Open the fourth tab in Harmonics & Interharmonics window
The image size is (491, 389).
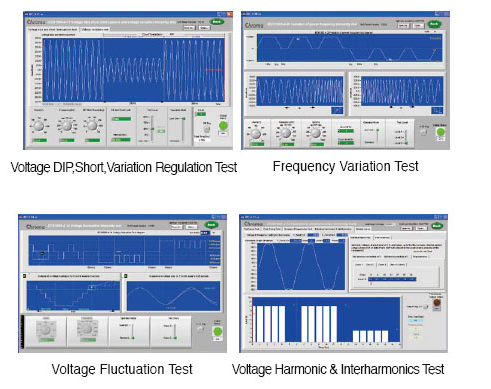[x=333, y=229]
